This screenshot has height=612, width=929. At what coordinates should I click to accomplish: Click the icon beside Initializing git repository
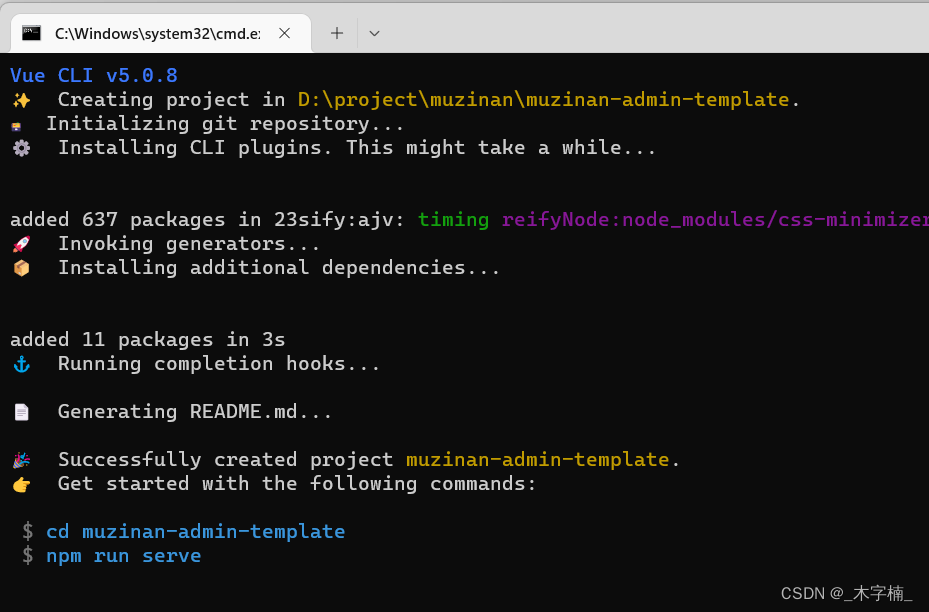pyautogui.click(x=17, y=126)
